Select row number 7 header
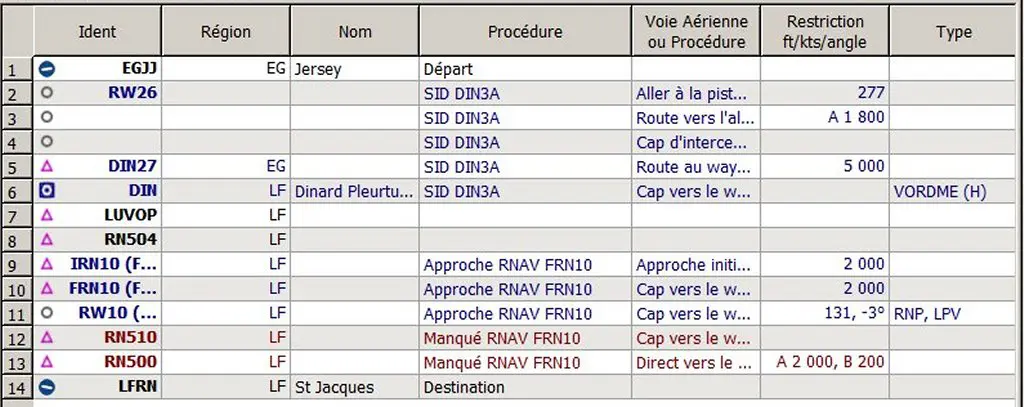 point(16,216)
